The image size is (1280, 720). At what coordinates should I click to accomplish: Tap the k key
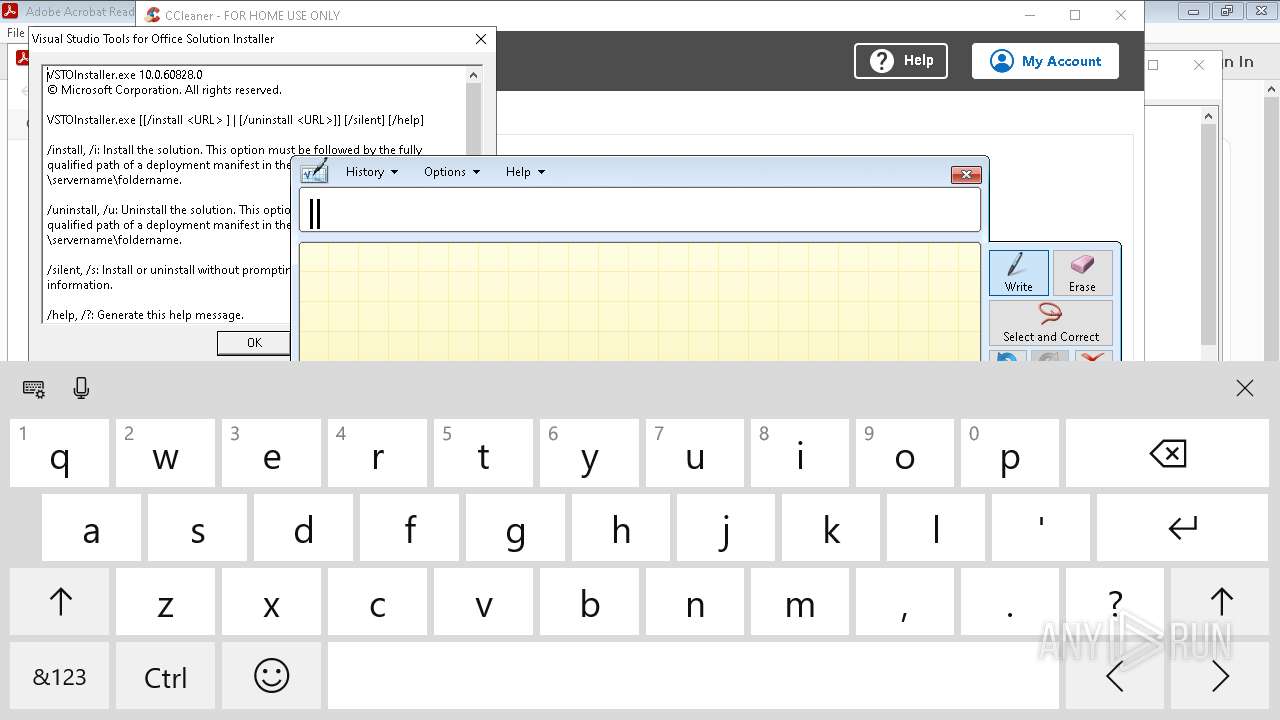(x=831, y=527)
